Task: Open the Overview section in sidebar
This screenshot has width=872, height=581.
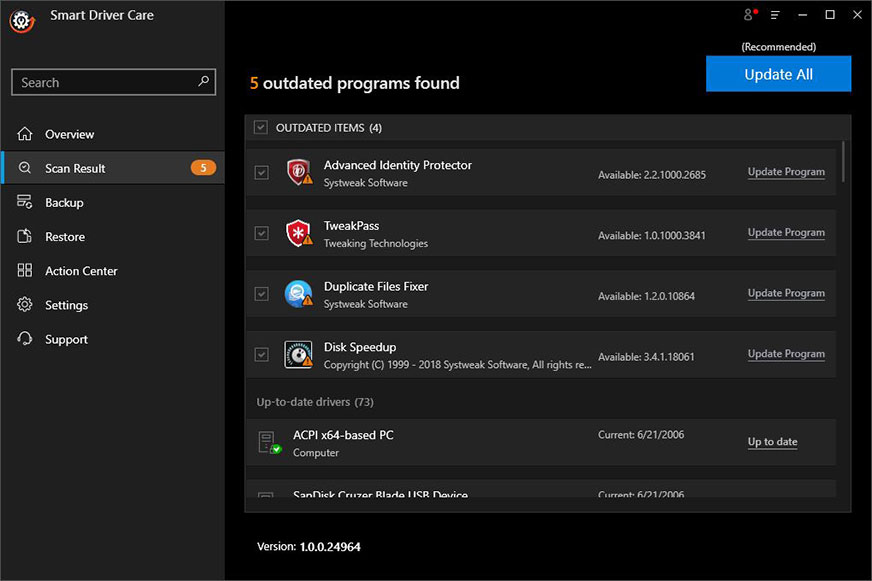Action: pyautogui.click(x=69, y=134)
